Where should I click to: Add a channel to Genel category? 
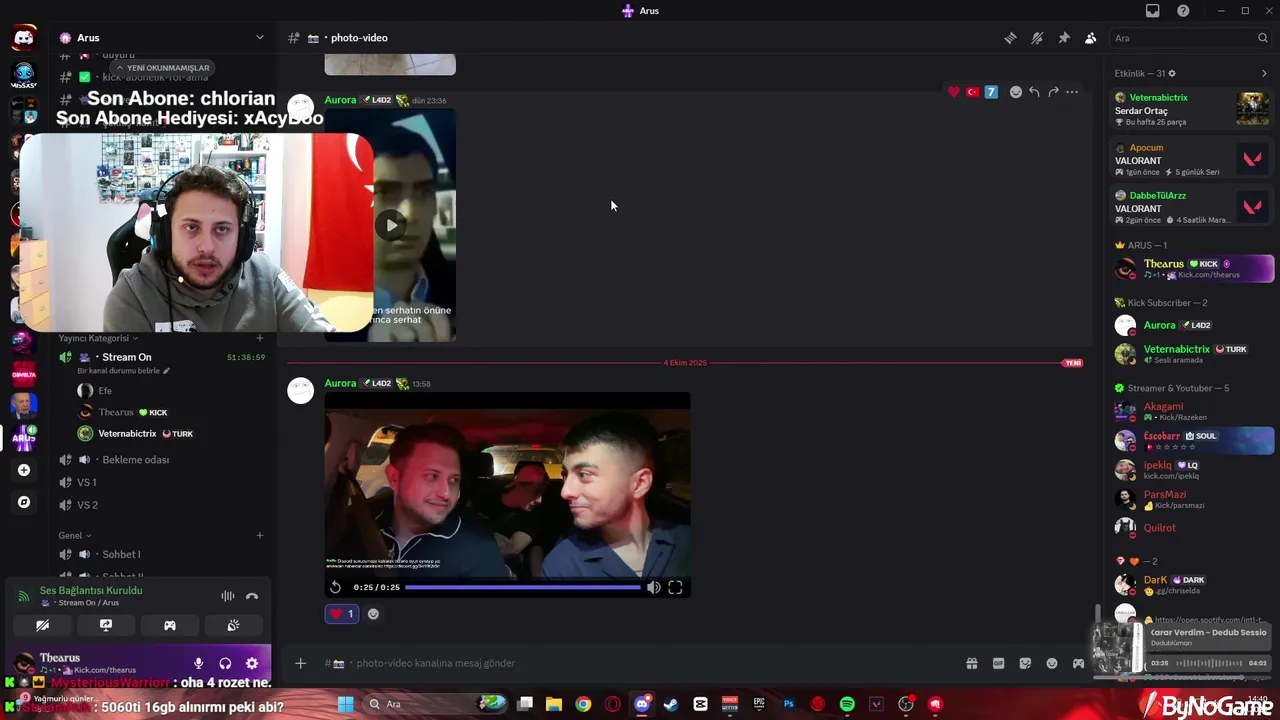(x=260, y=535)
